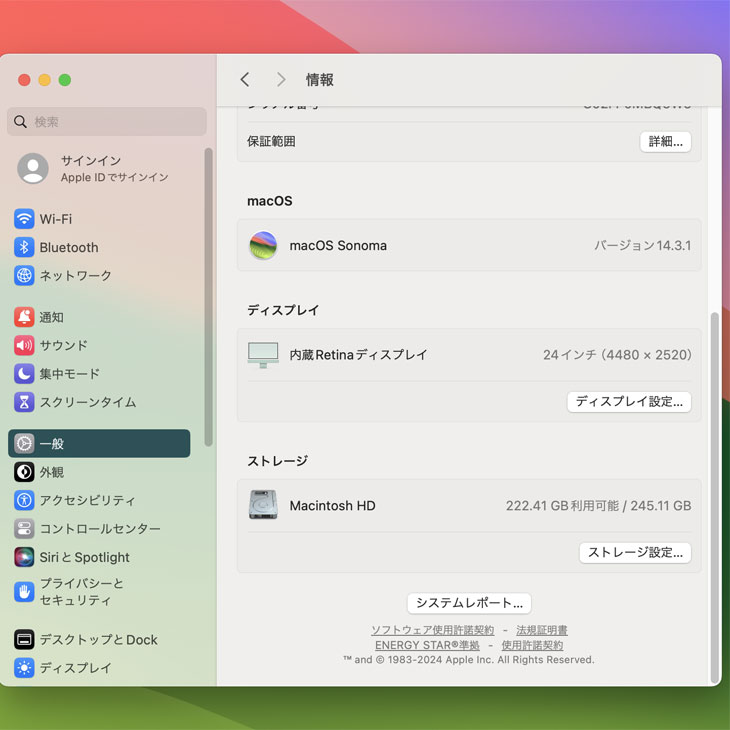Click the 詳細... button for 保証範囲
730x730 pixels.
coord(665,142)
